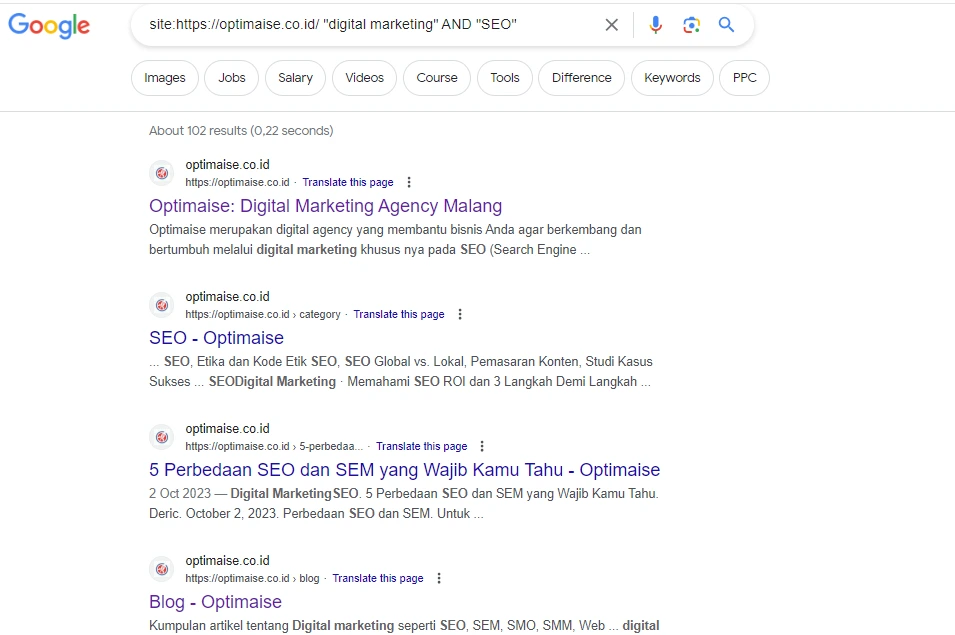Select the Jobs filter chip
The height and width of the screenshot is (635, 955).
[x=231, y=78]
